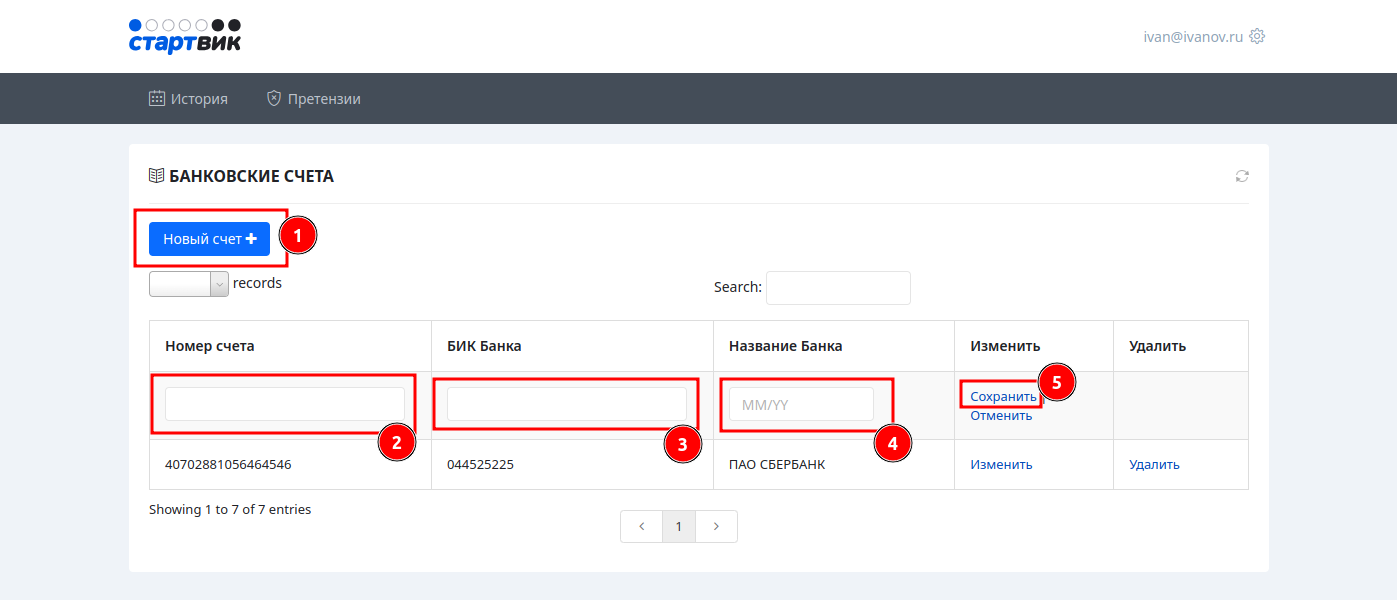Open settings via the gear icon
Image resolution: width=1397 pixels, height=600 pixels.
tap(1257, 36)
